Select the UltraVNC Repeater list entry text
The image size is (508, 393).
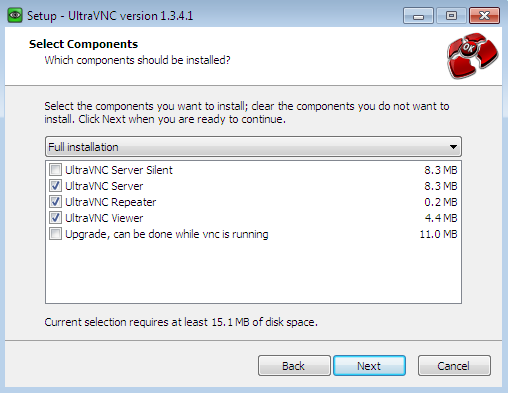[x=111, y=202]
